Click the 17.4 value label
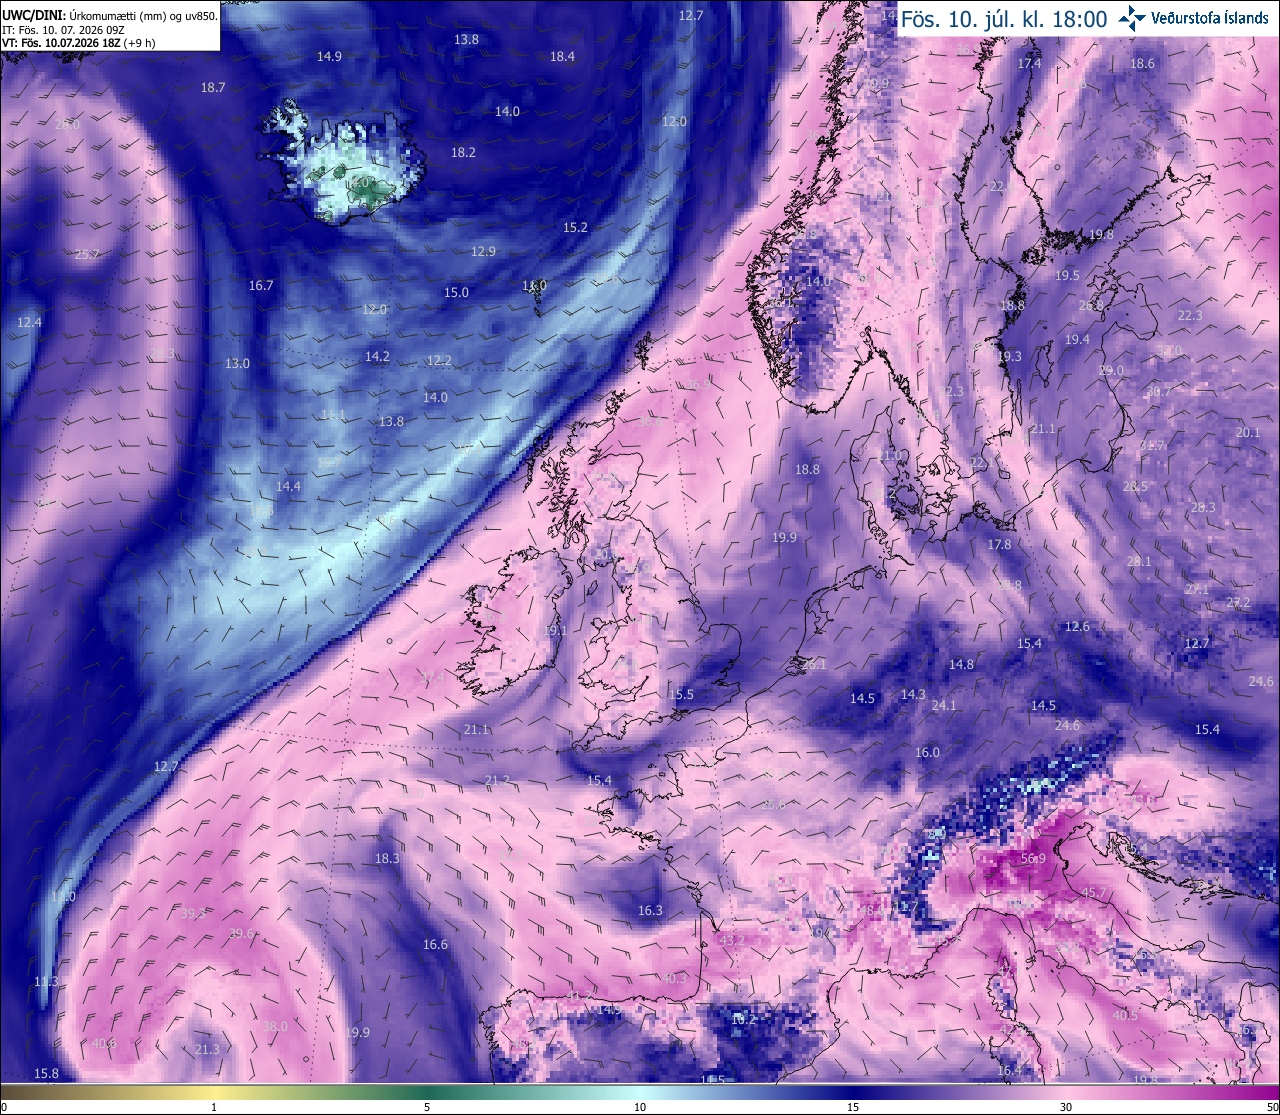 [x=1029, y=64]
